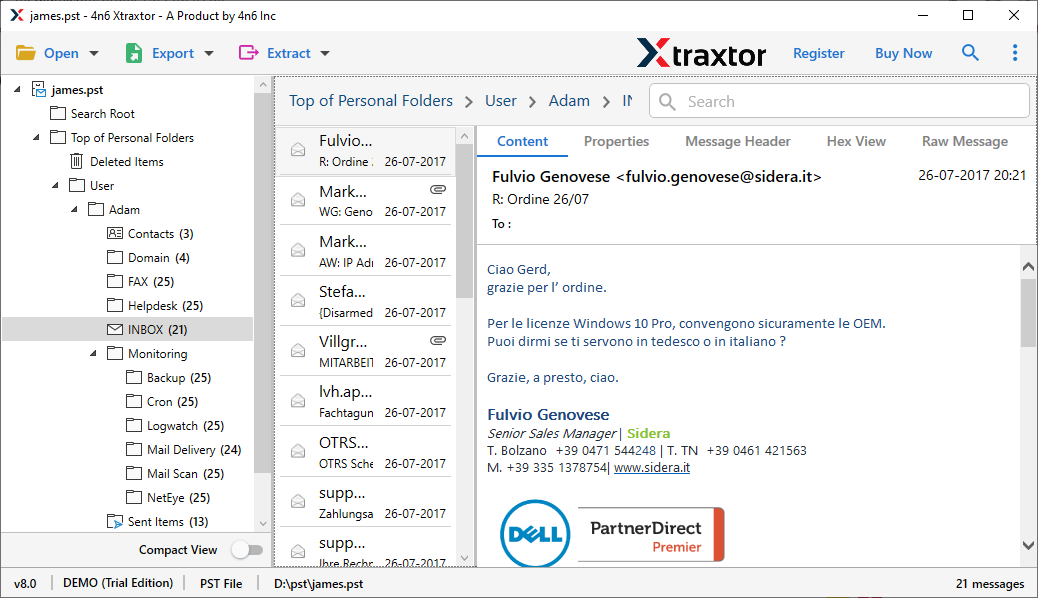This screenshot has width=1038, height=598.
Task: View the Raw Message tab
Action: coord(964,141)
